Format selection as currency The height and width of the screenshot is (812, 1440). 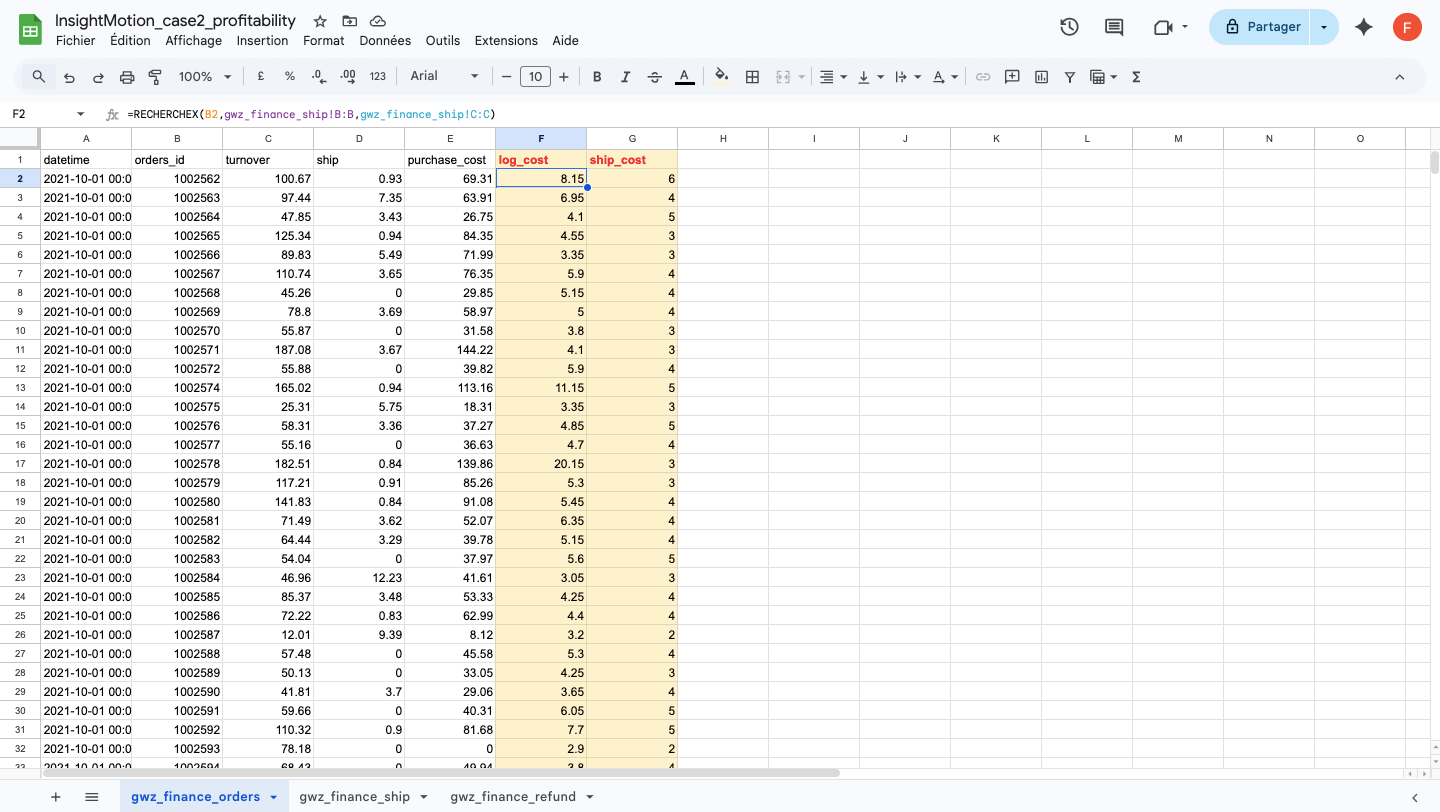tap(260, 76)
